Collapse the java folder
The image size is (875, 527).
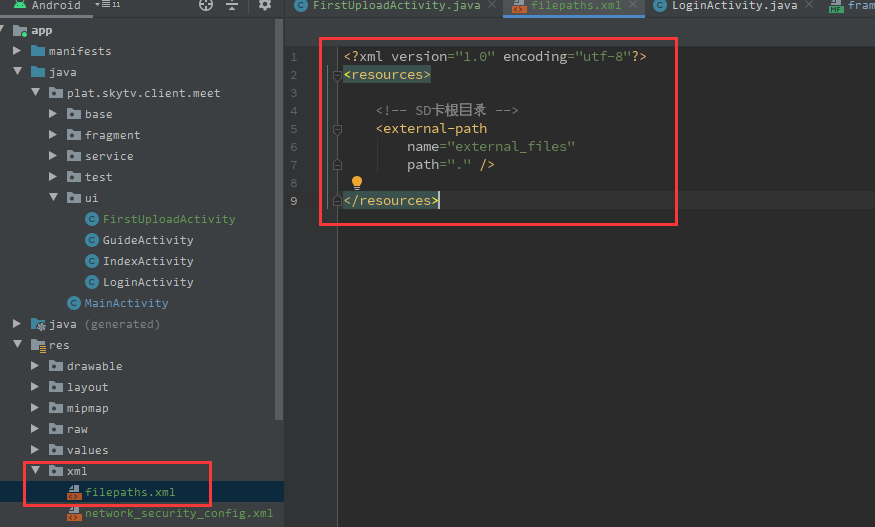pos(17,71)
